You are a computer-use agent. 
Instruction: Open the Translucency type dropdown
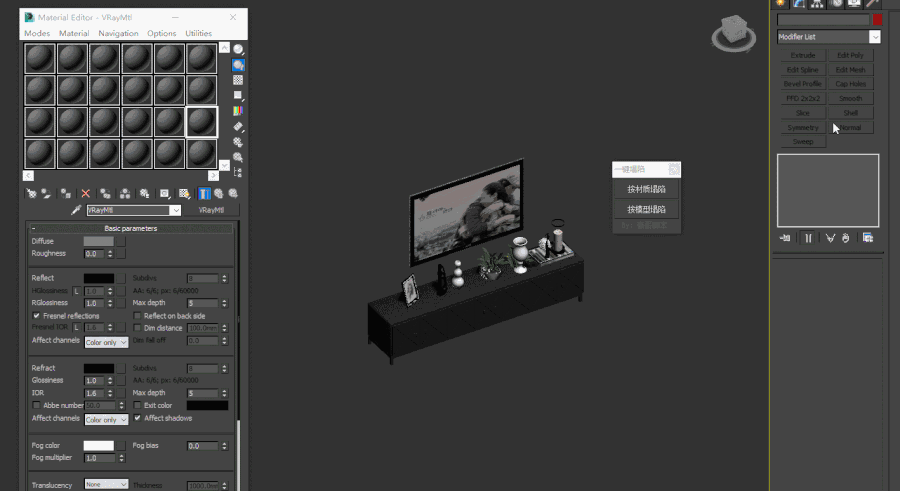106,485
